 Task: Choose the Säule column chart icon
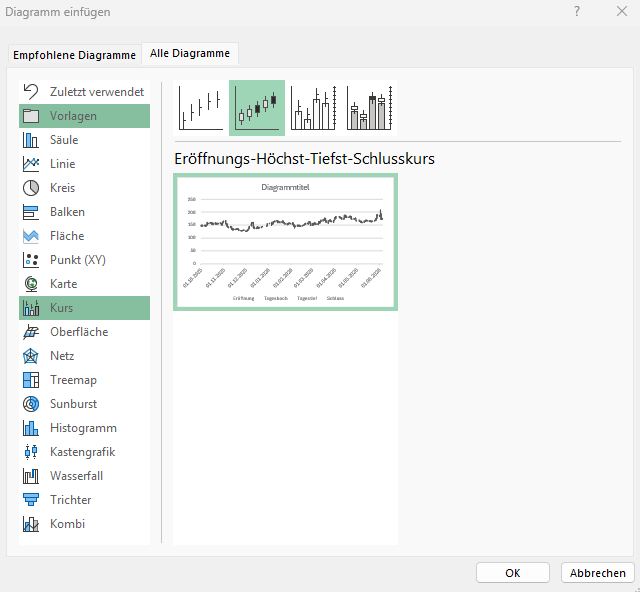coord(31,140)
